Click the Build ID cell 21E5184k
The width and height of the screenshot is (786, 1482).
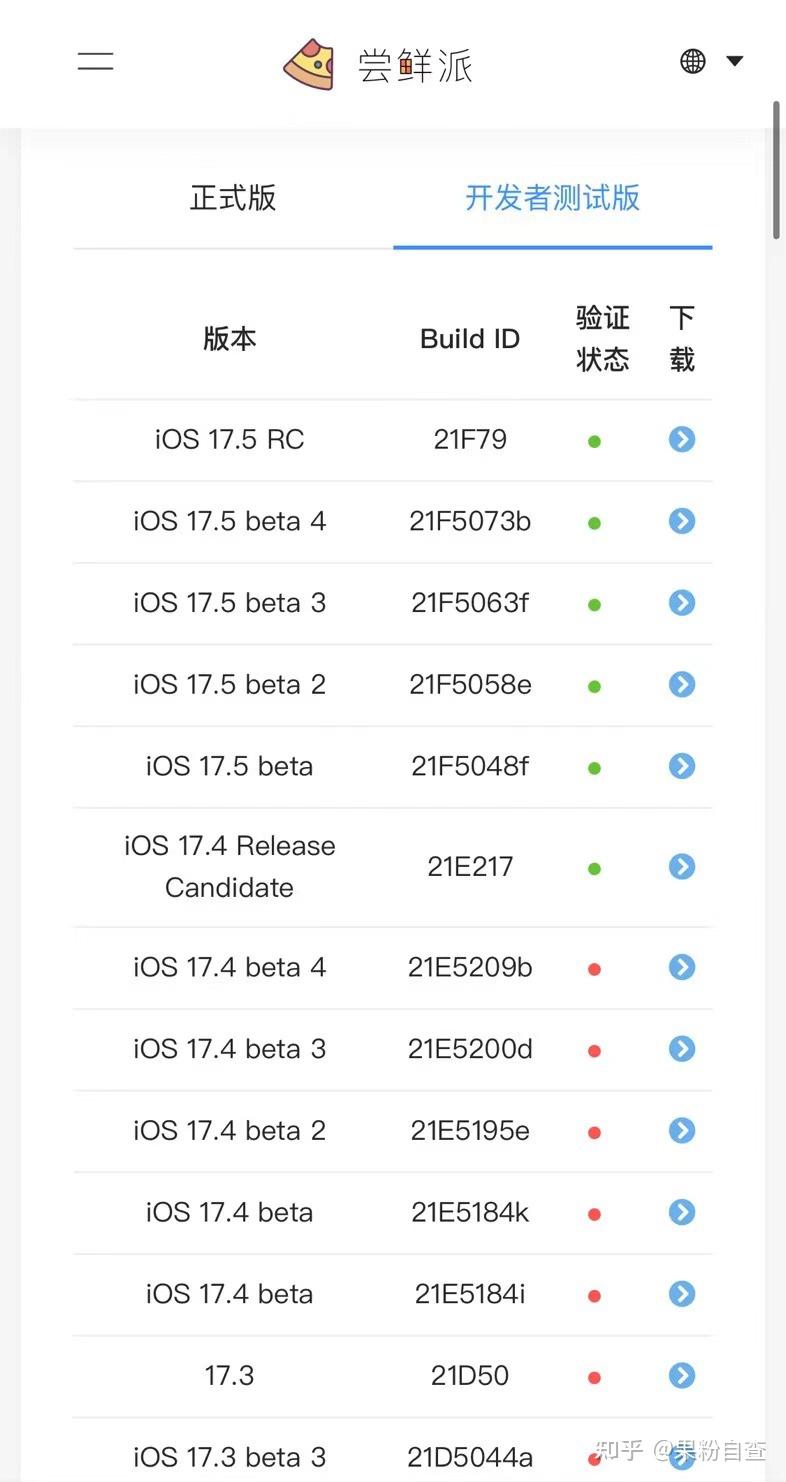470,1212
